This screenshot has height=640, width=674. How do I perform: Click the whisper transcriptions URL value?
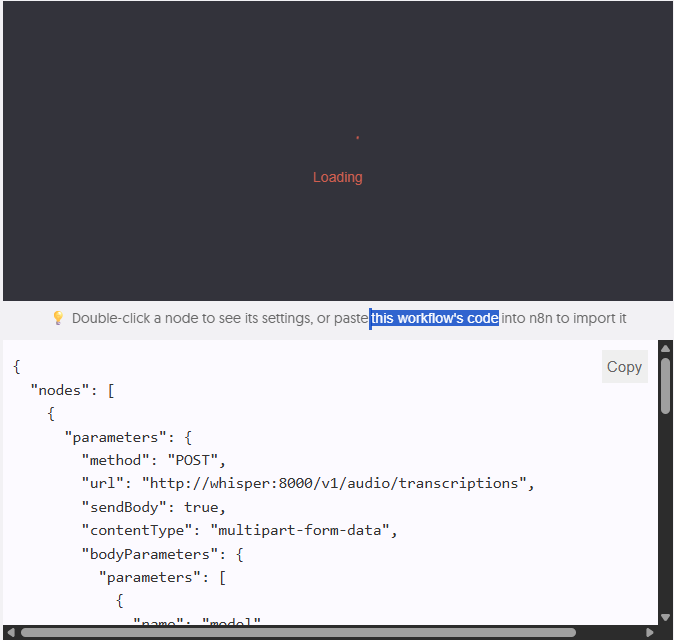334,484
